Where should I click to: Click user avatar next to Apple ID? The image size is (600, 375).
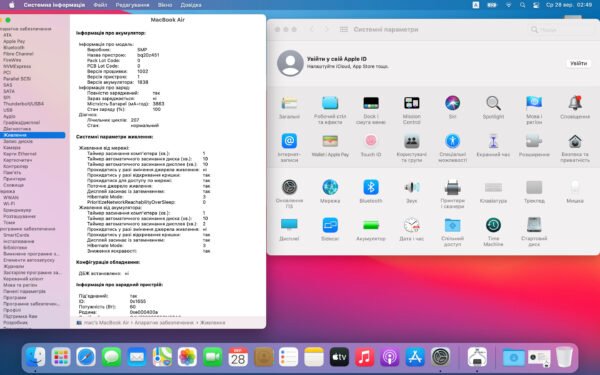(290, 63)
